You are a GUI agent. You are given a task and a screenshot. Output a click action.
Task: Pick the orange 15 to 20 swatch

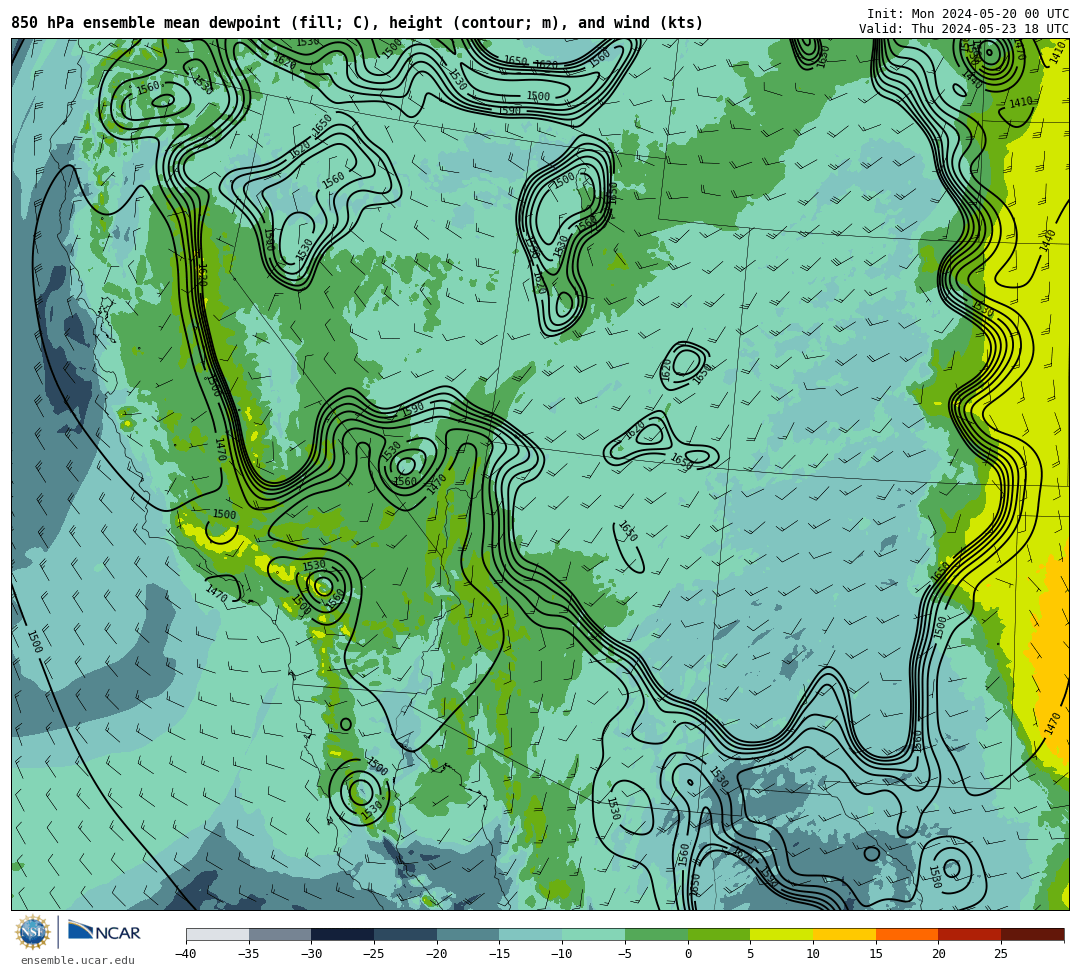click(906, 934)
